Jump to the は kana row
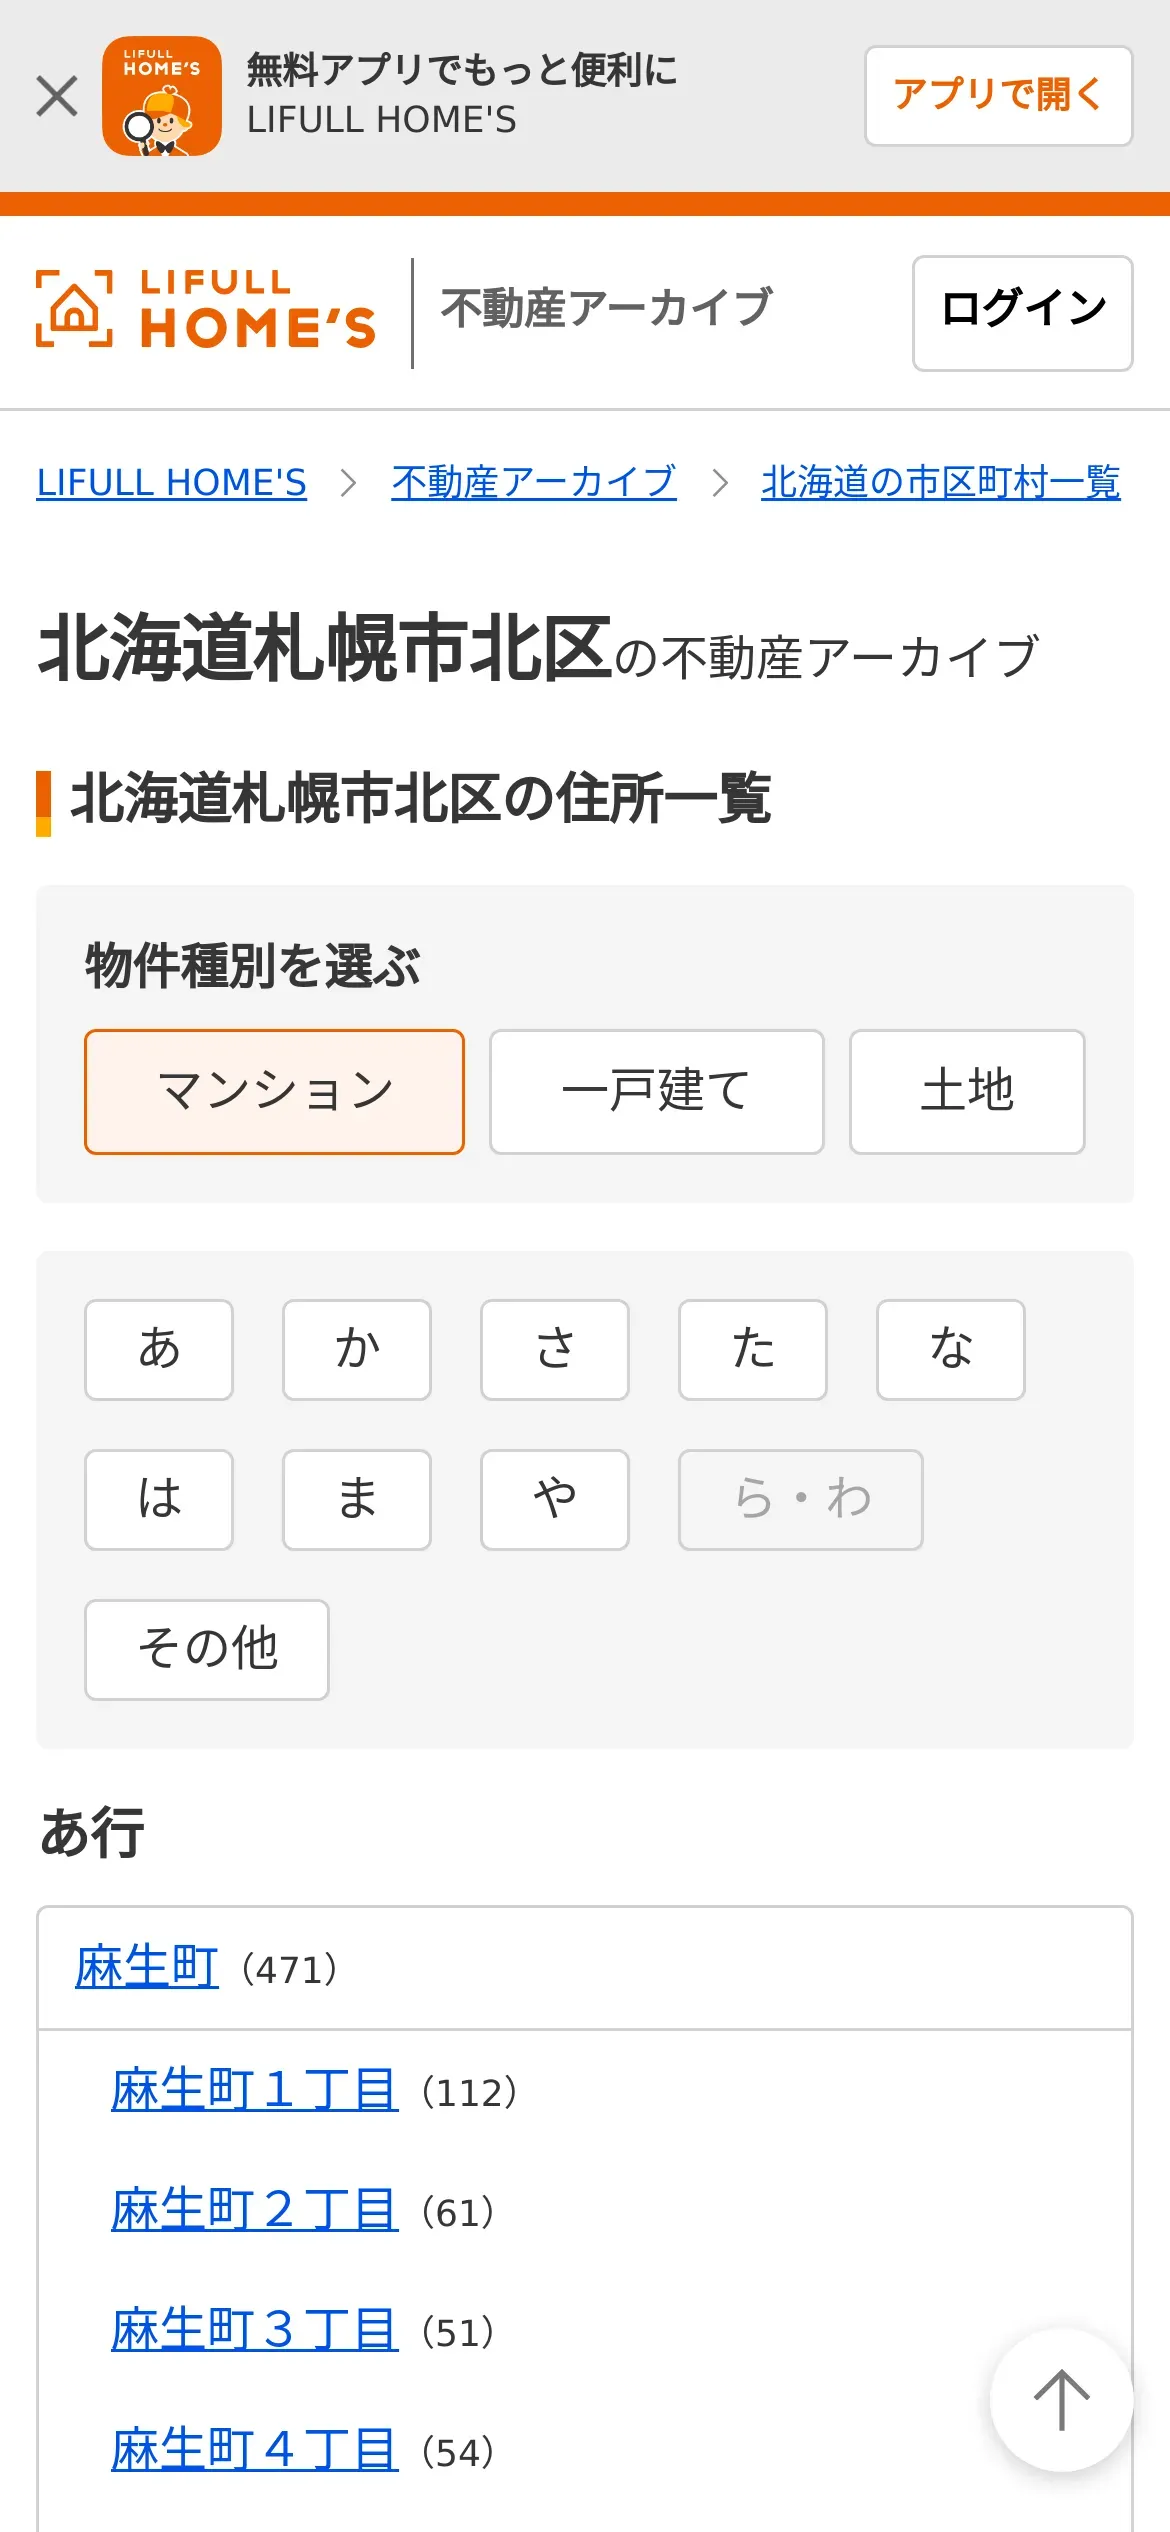Viewport: 1170px width, 2532px height. (159, 1499)
